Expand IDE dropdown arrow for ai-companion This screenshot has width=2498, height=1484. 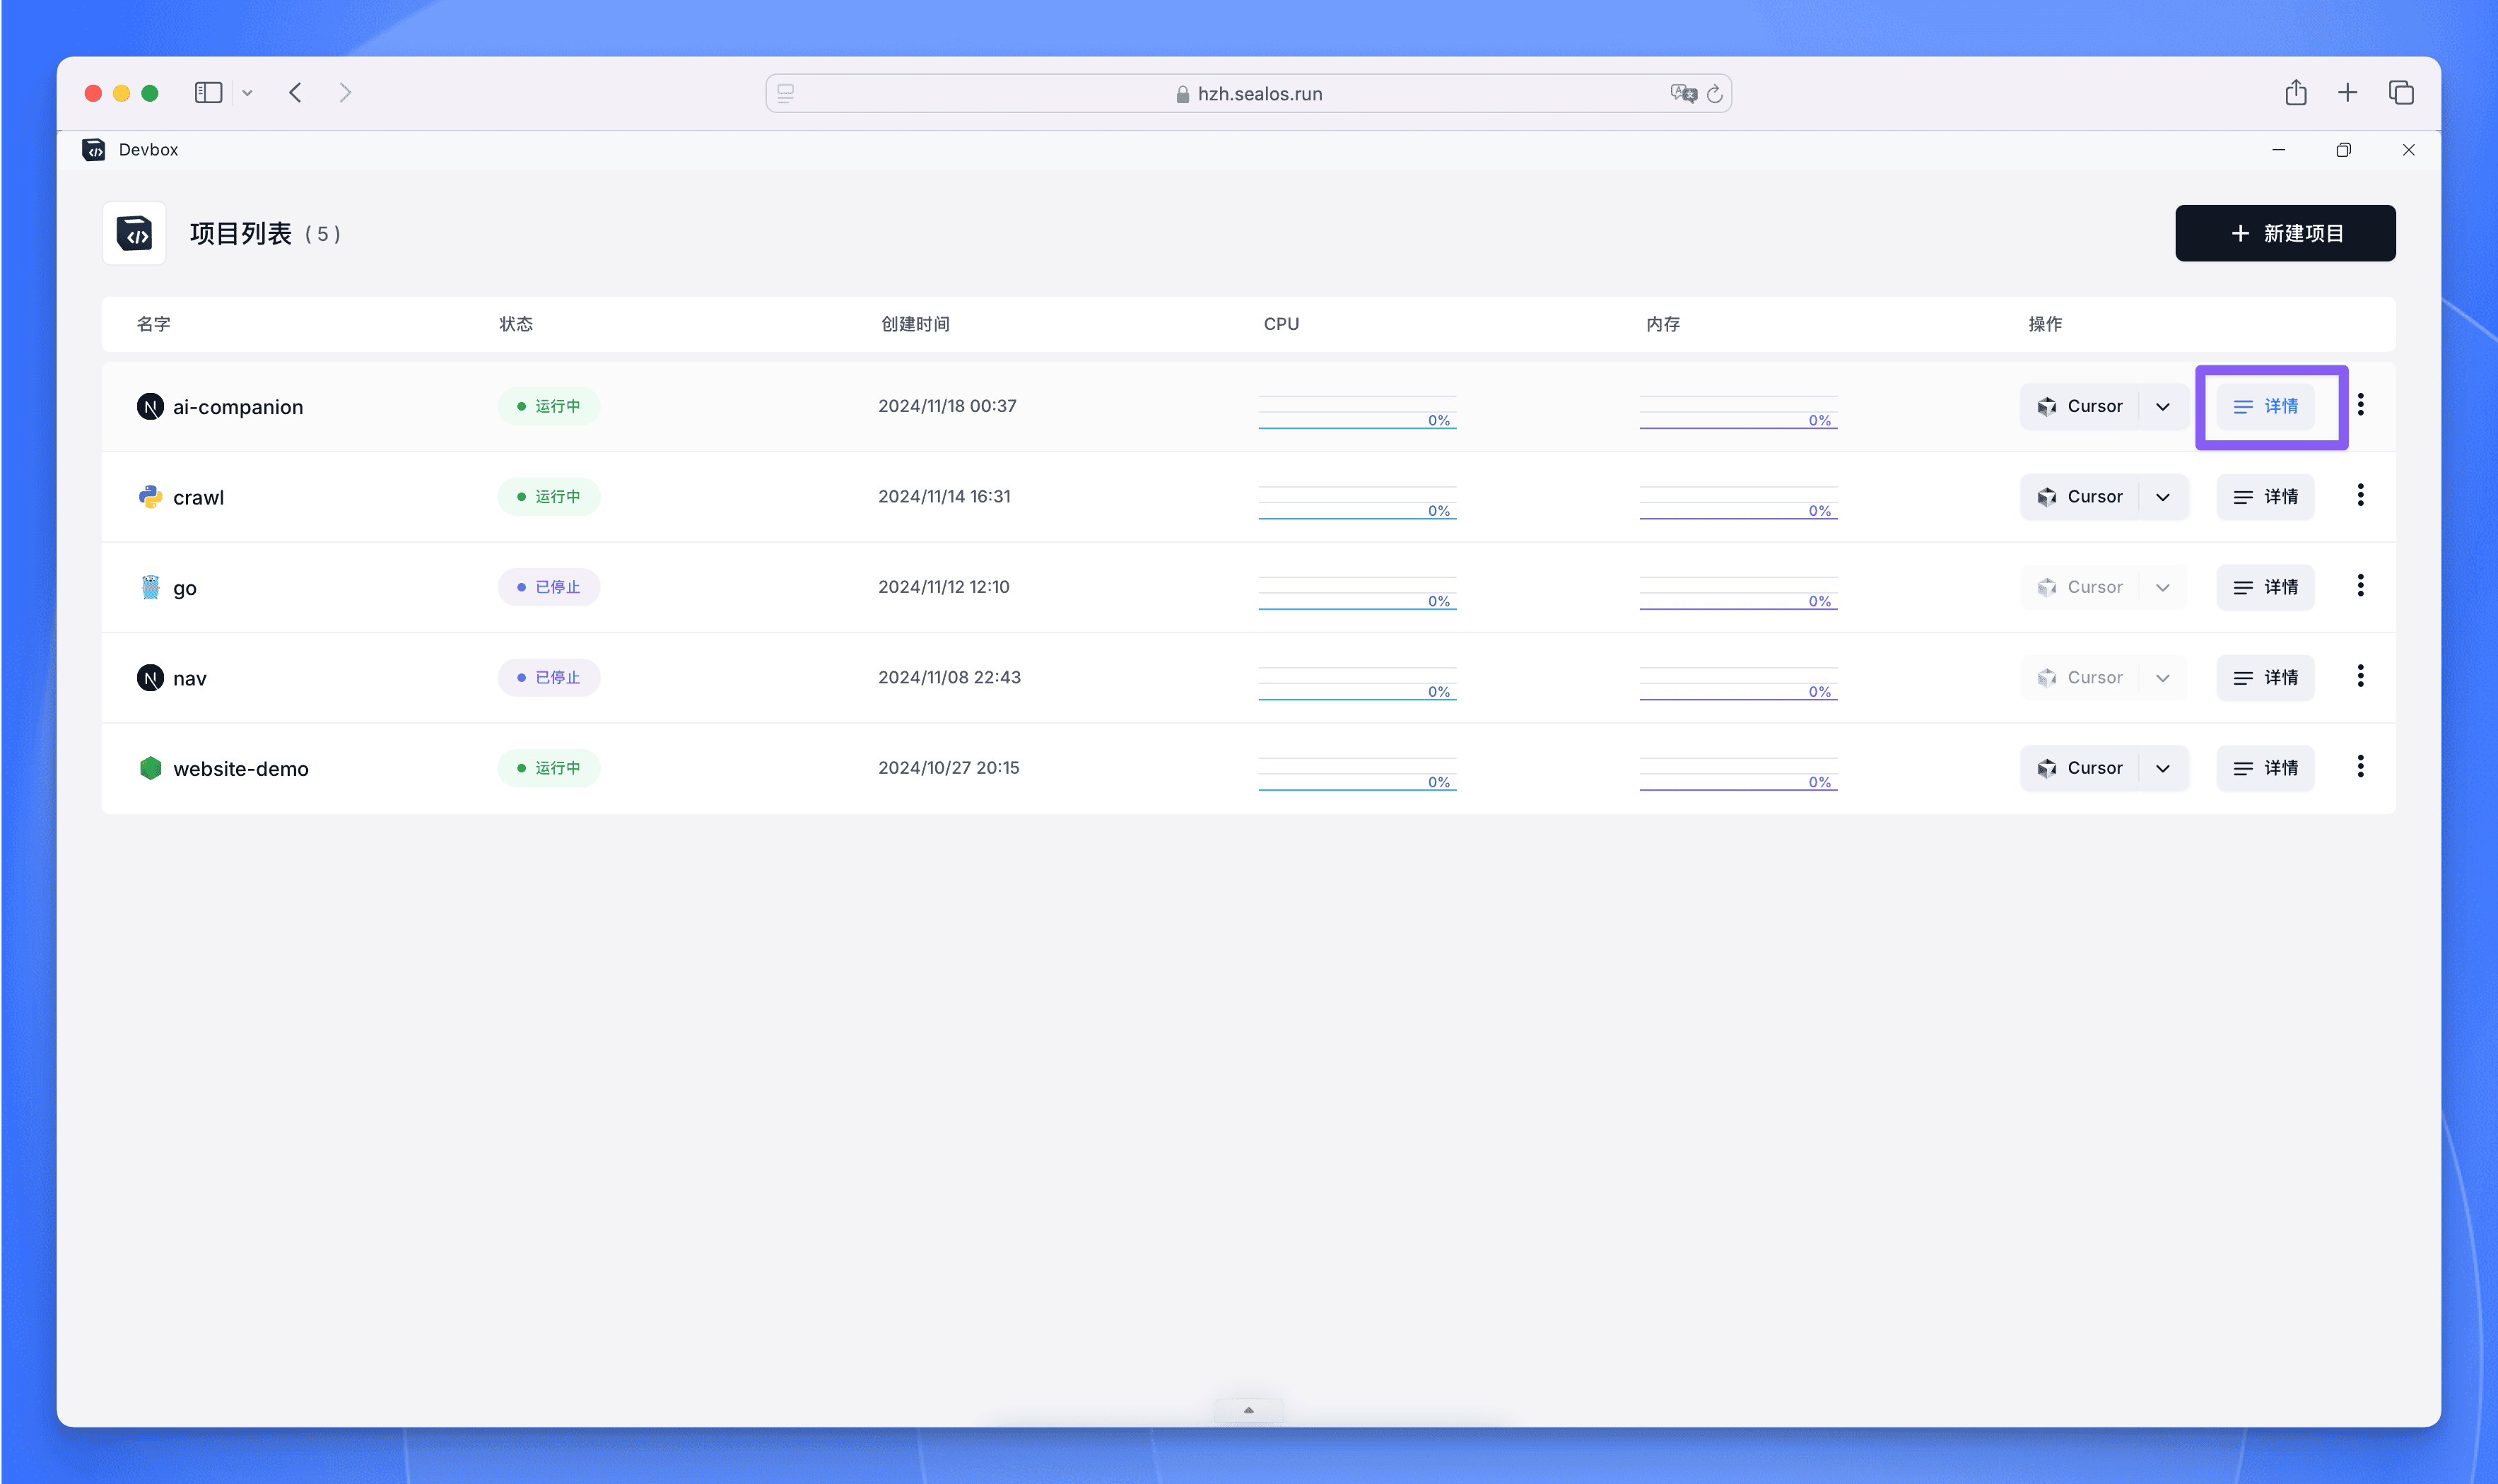(x=2162, y=406)
